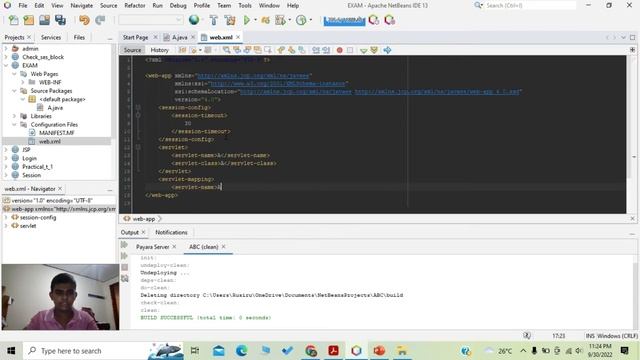Screen dimensions: 640x360
Task: Open the Profile project dropdown arrow
Action: [x=311, y=20]
